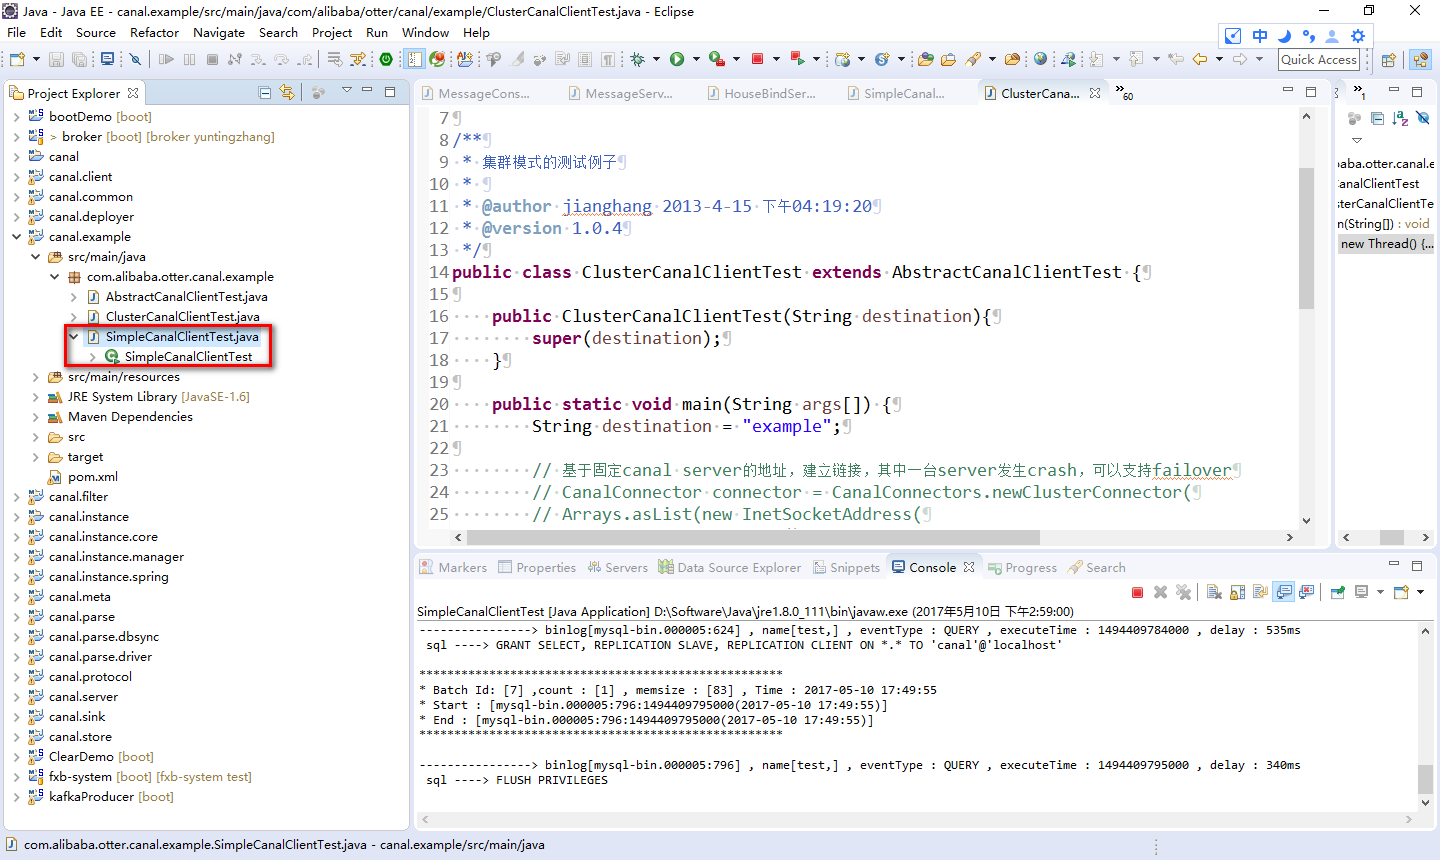This screenshot has height=860, width=1440.
Task: Click the Quick Access search field
Action: 1319,60
